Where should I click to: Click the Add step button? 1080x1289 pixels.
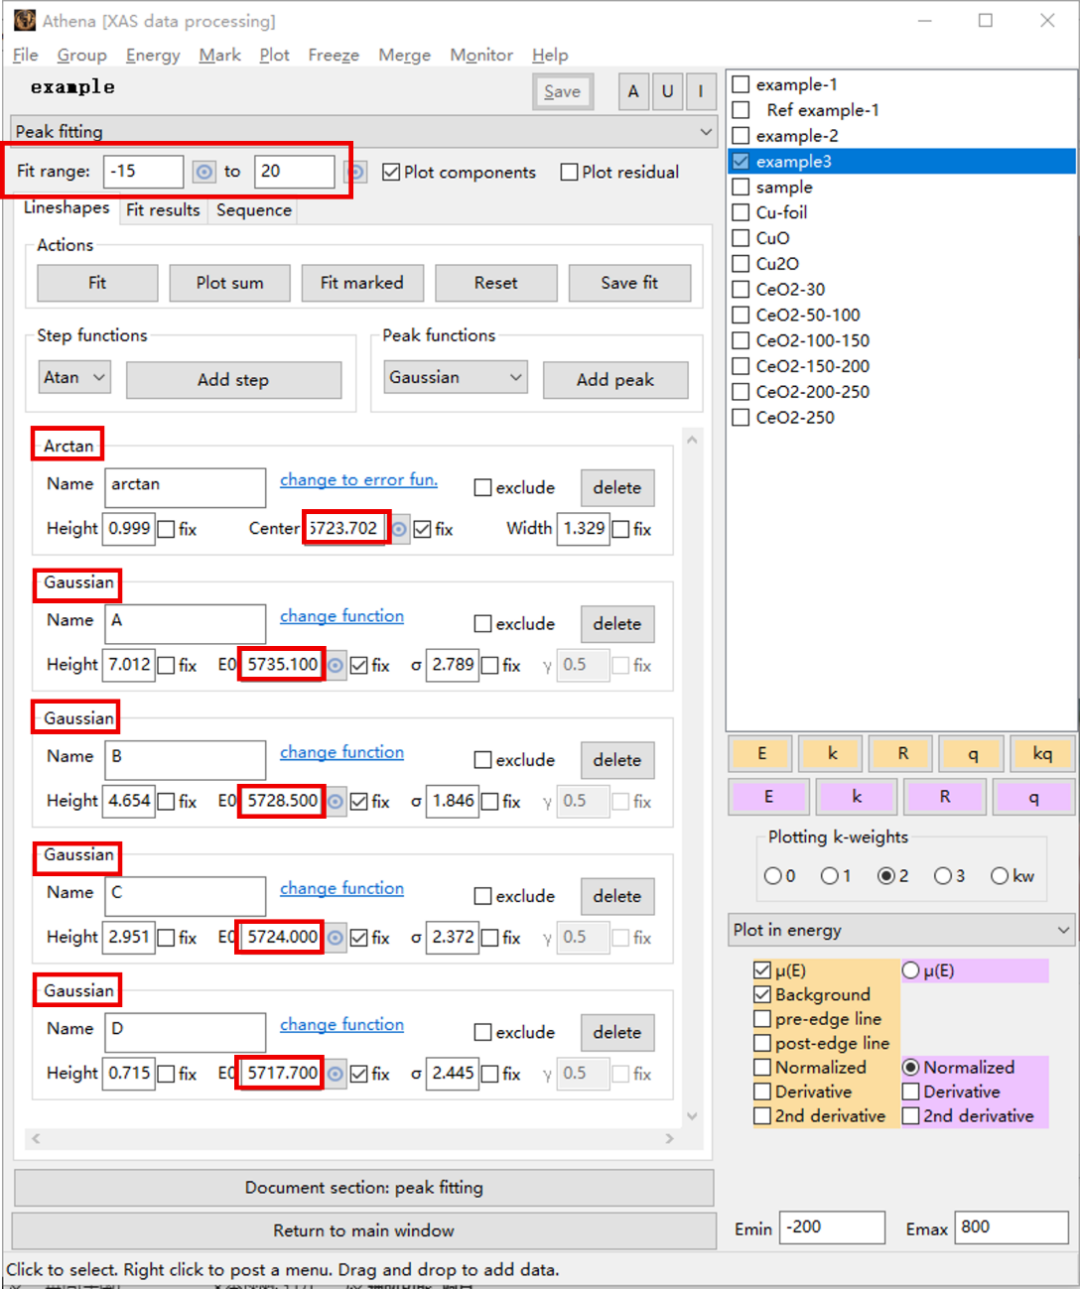(233, 380)
